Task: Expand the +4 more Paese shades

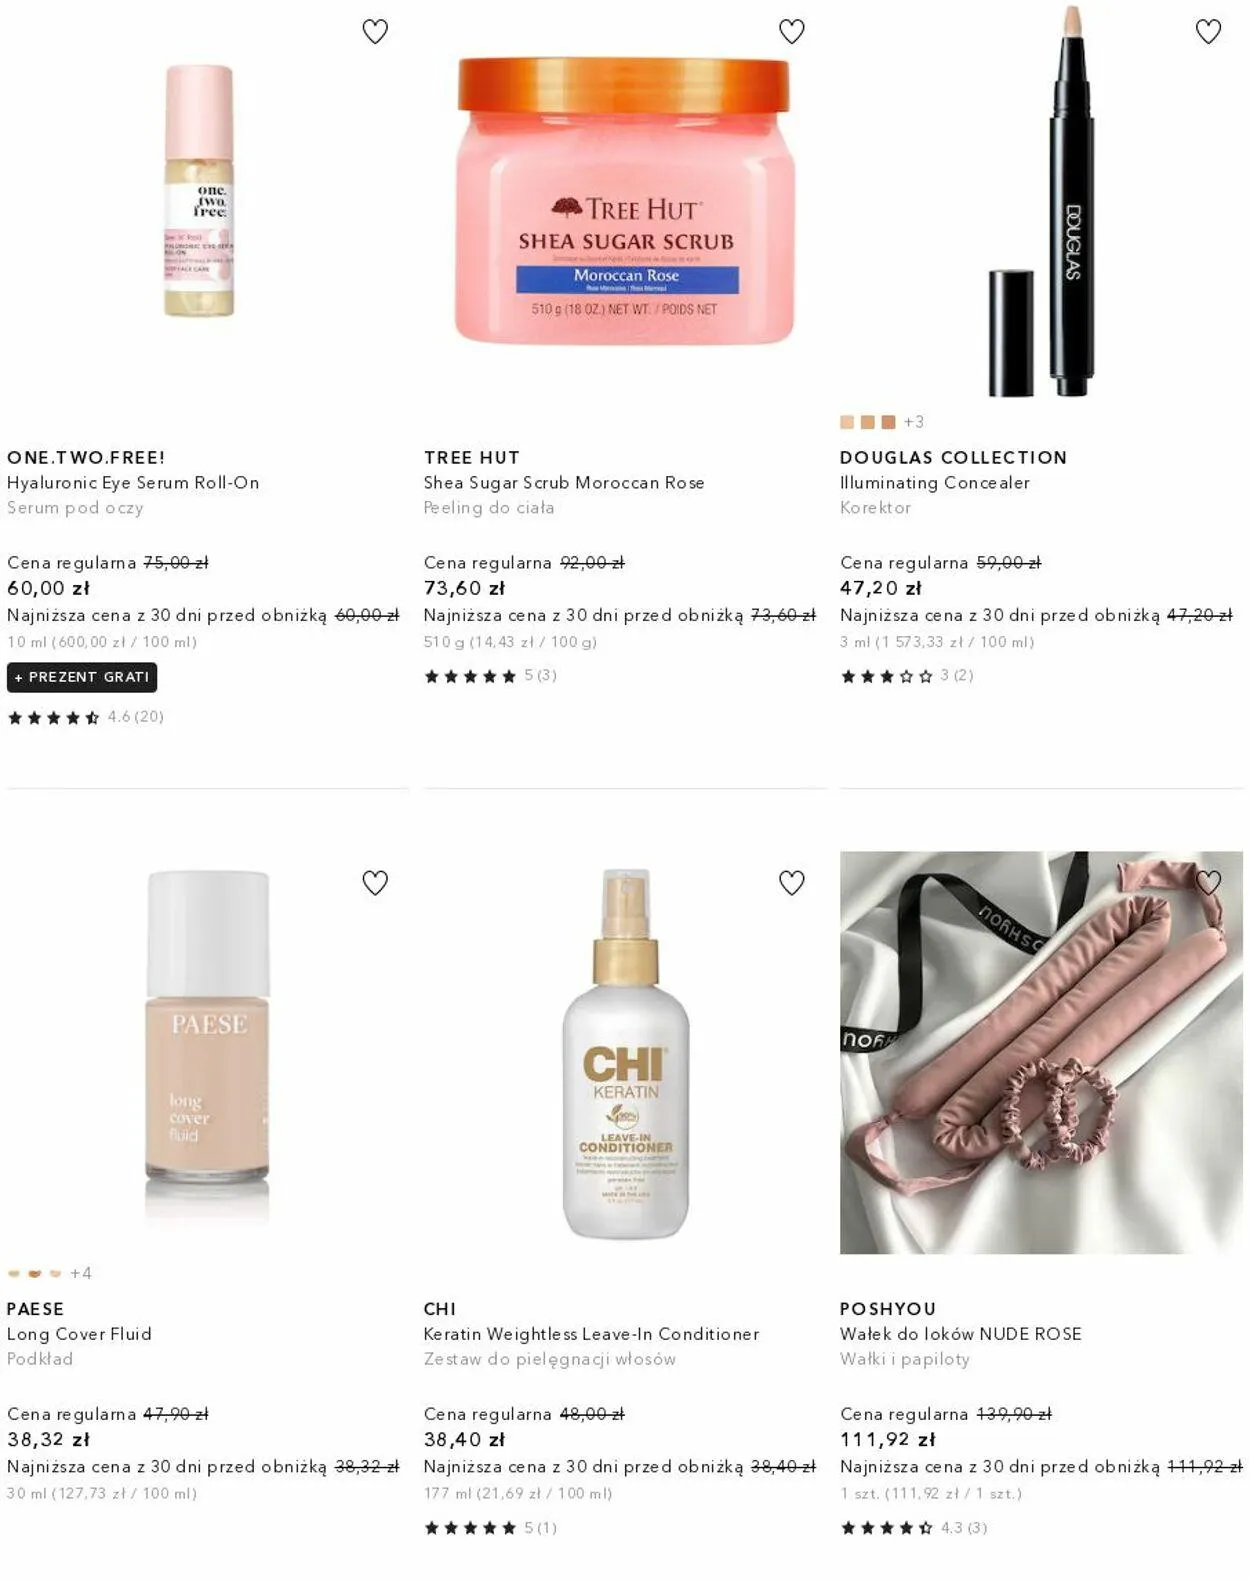Action: tap(81, 1273)
